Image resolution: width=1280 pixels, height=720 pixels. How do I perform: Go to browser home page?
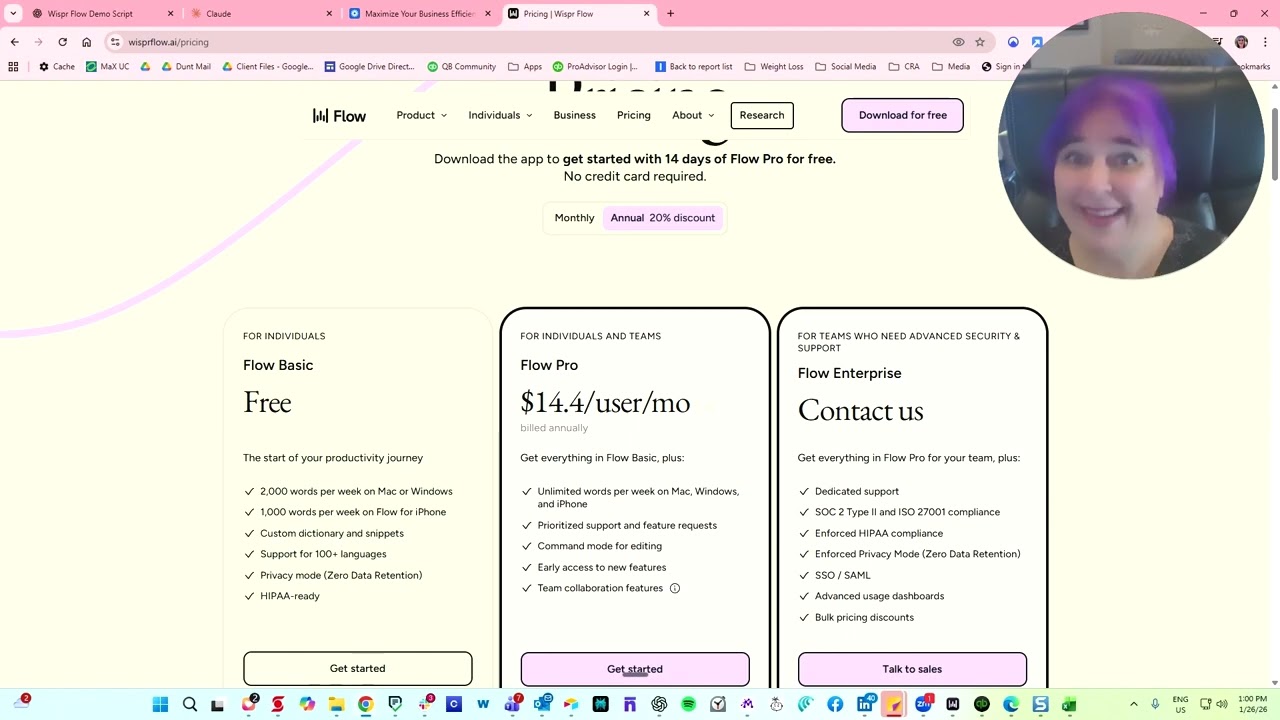[86, 42]
